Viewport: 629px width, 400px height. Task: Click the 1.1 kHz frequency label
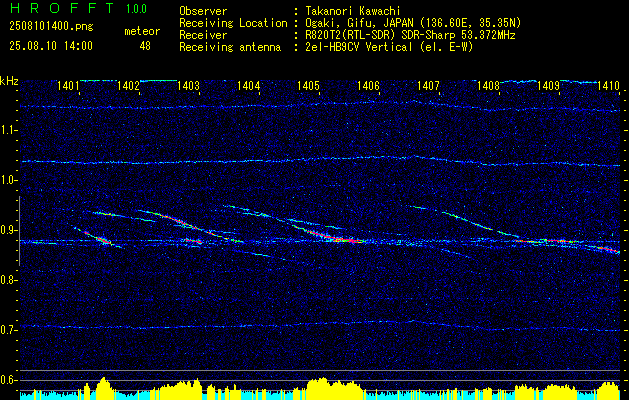[7, 130]
